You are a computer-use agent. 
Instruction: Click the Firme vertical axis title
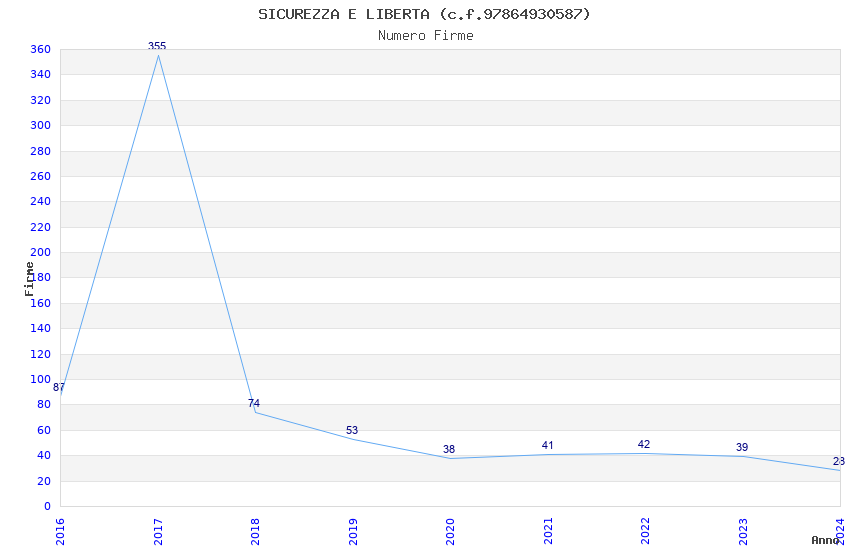(x=29, y=279)
